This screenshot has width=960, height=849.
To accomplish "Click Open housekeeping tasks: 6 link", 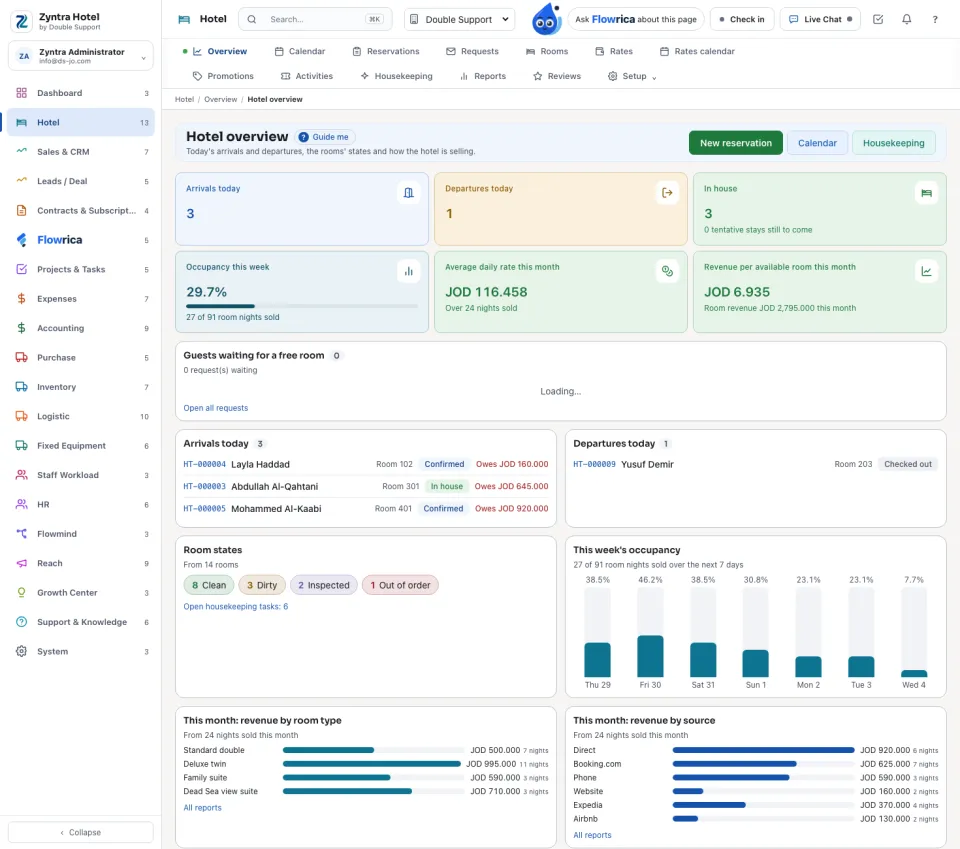I will (236, 607).
